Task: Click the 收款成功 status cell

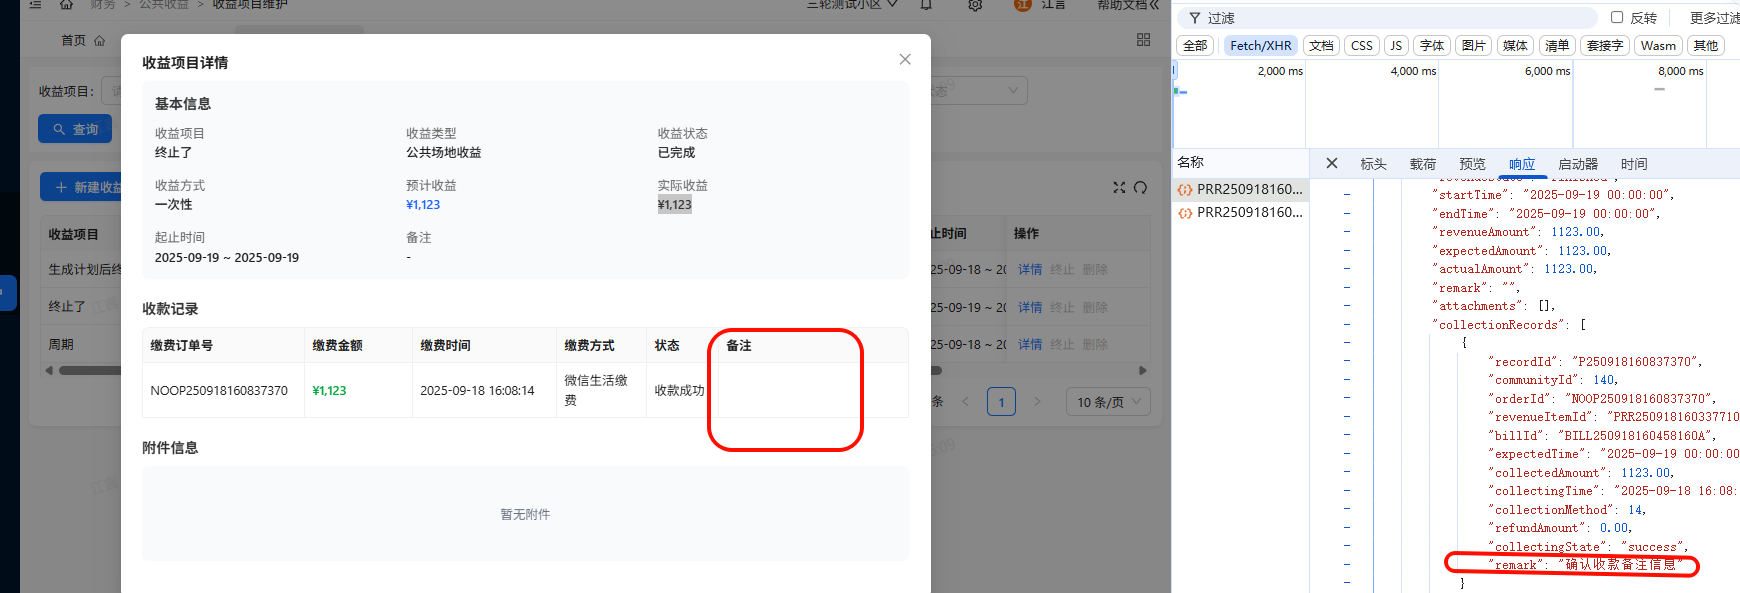Action: pos(679,391)
